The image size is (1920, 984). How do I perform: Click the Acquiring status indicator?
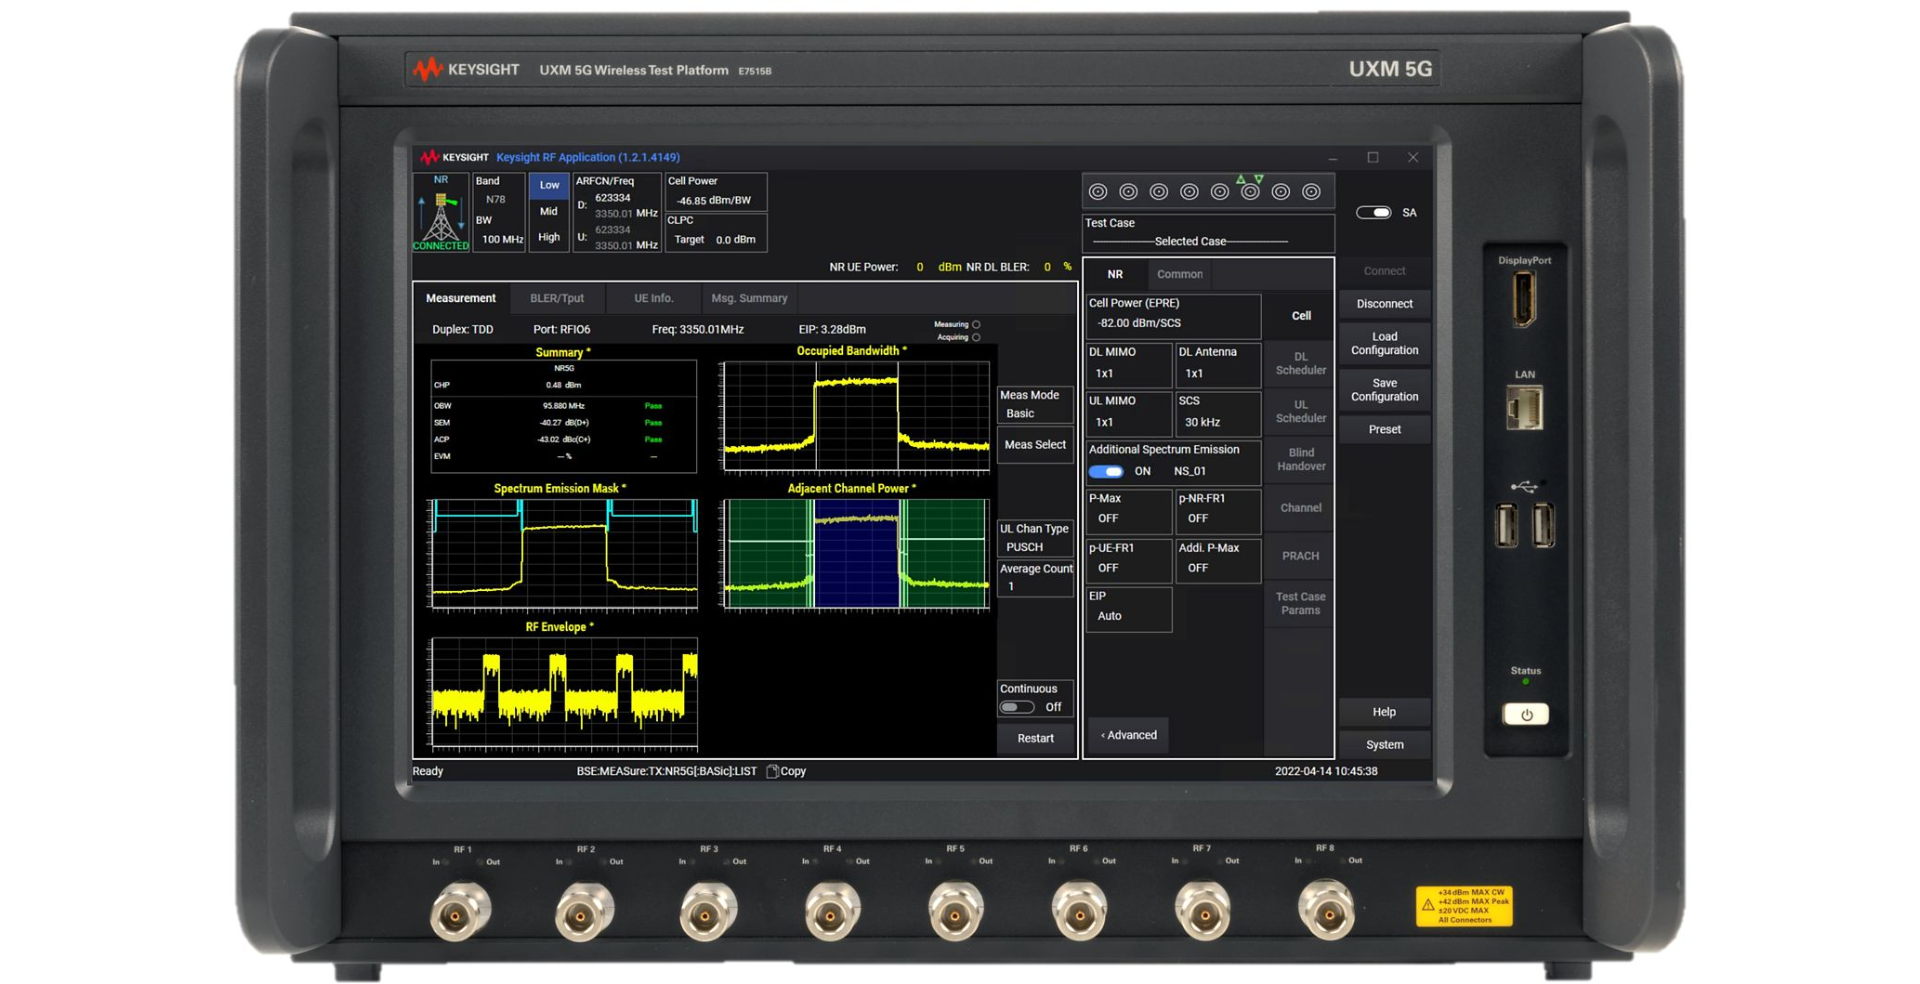[x=975, y=337]
